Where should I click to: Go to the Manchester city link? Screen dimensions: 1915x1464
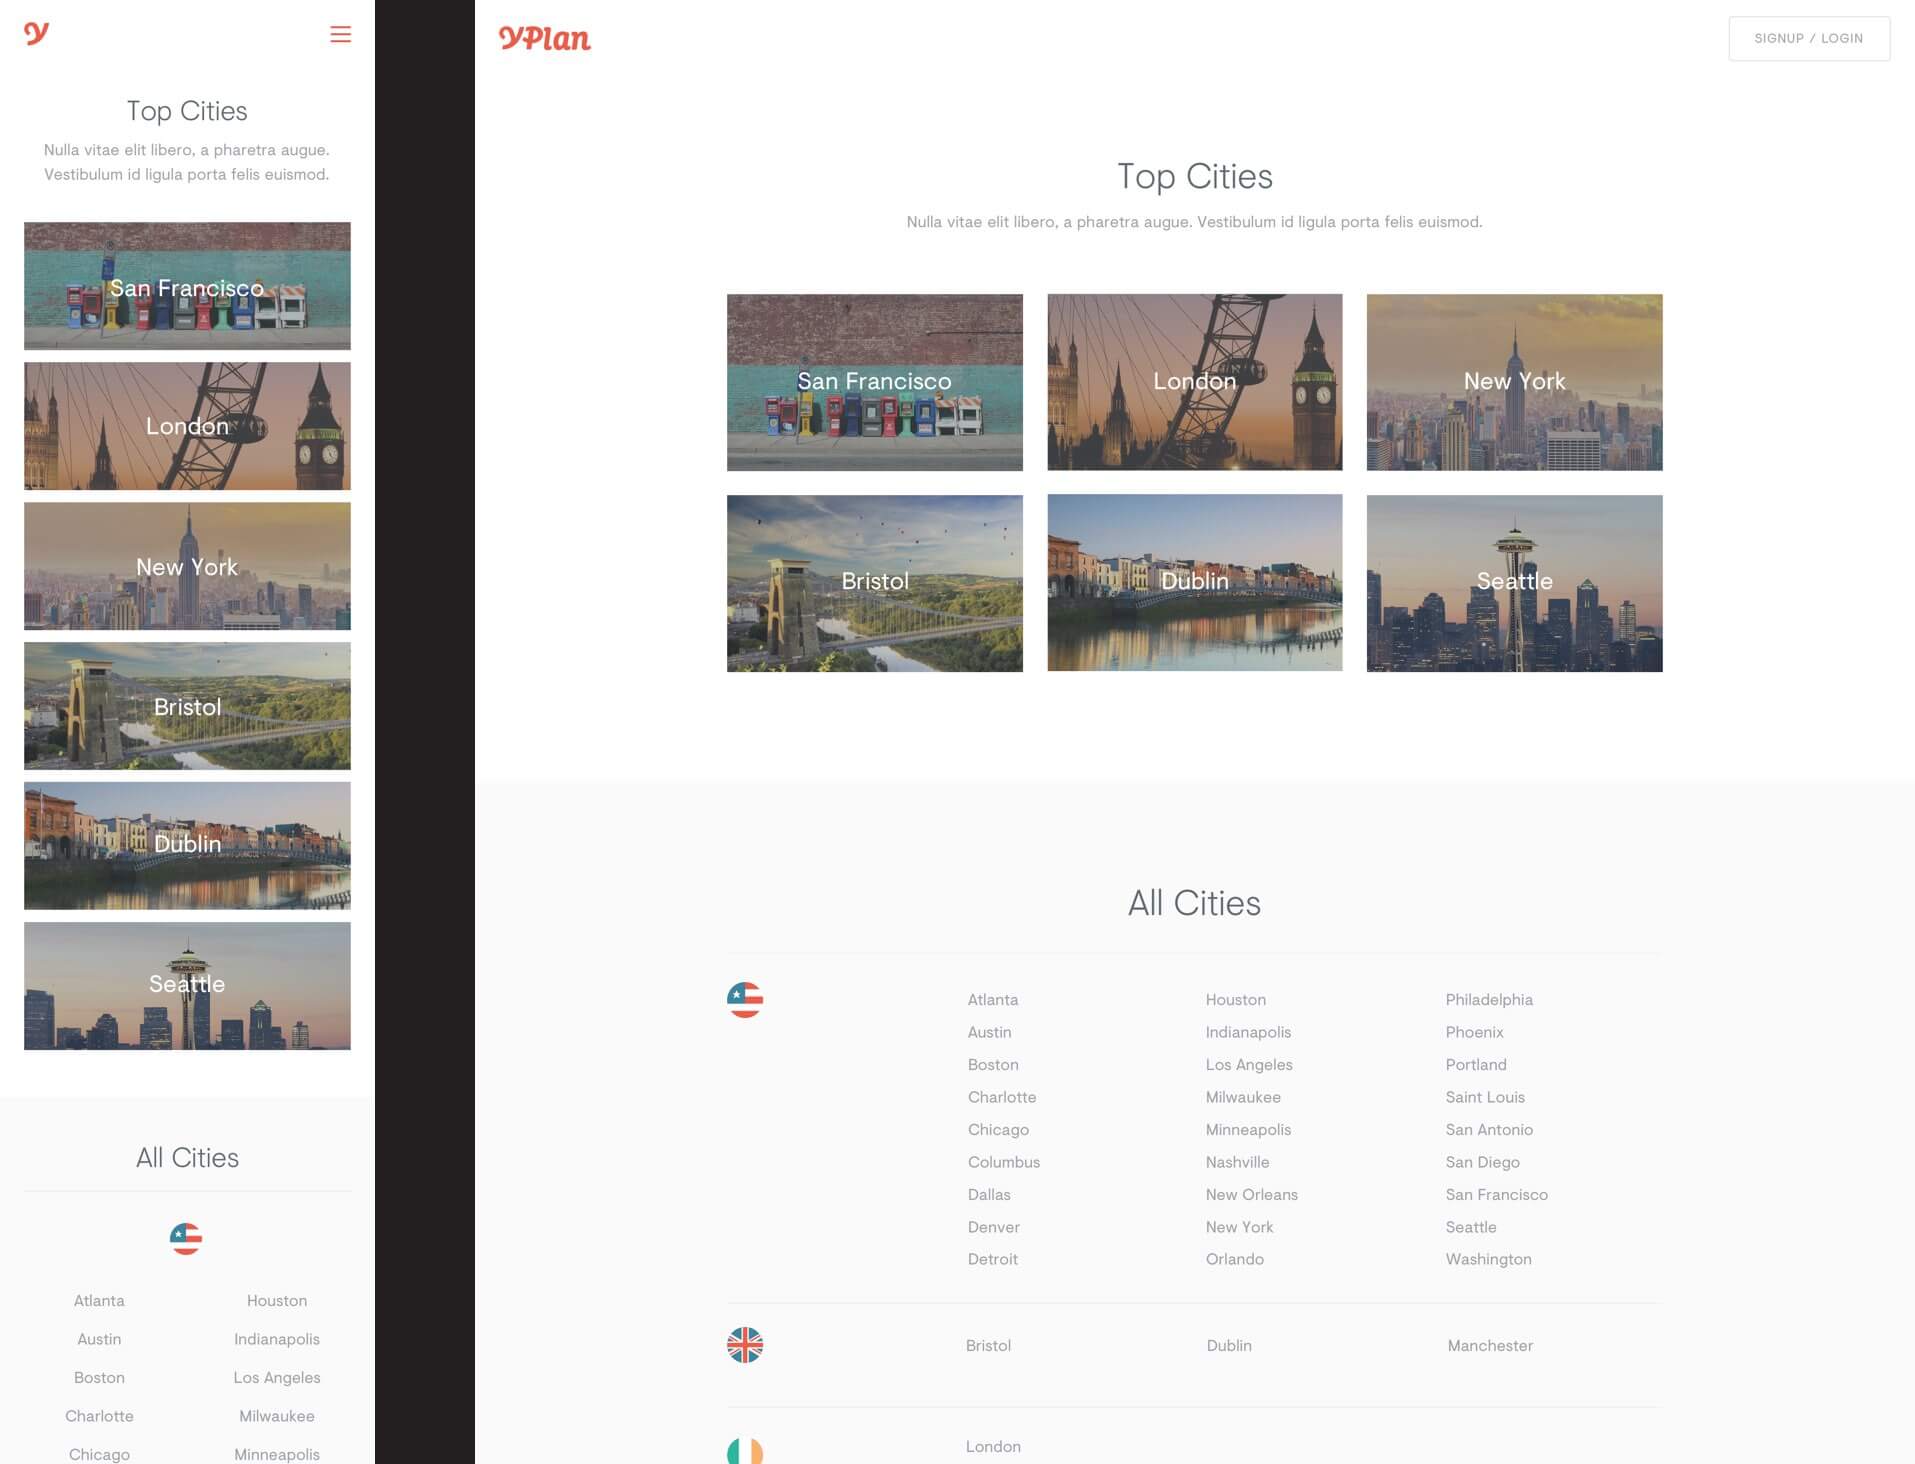[x=1489, y=1345]
